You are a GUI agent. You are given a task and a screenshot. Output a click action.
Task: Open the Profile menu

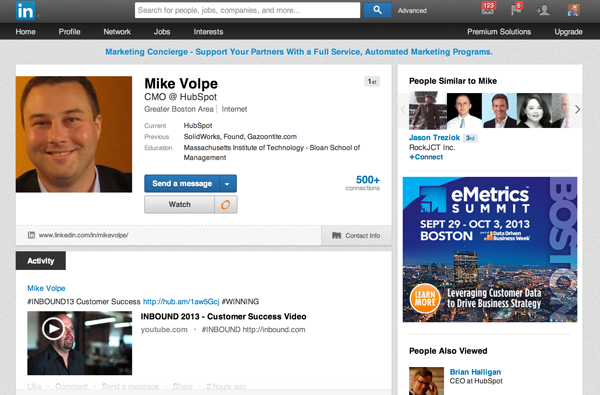(69, 32)
